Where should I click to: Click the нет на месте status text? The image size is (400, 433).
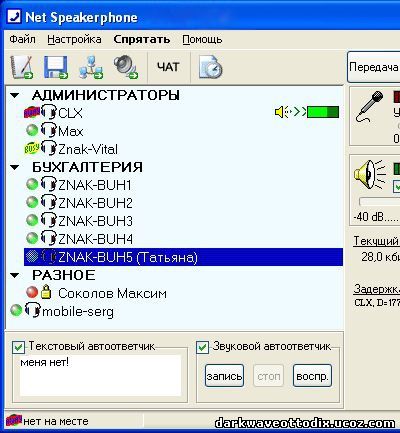click(x=56, y=421)
